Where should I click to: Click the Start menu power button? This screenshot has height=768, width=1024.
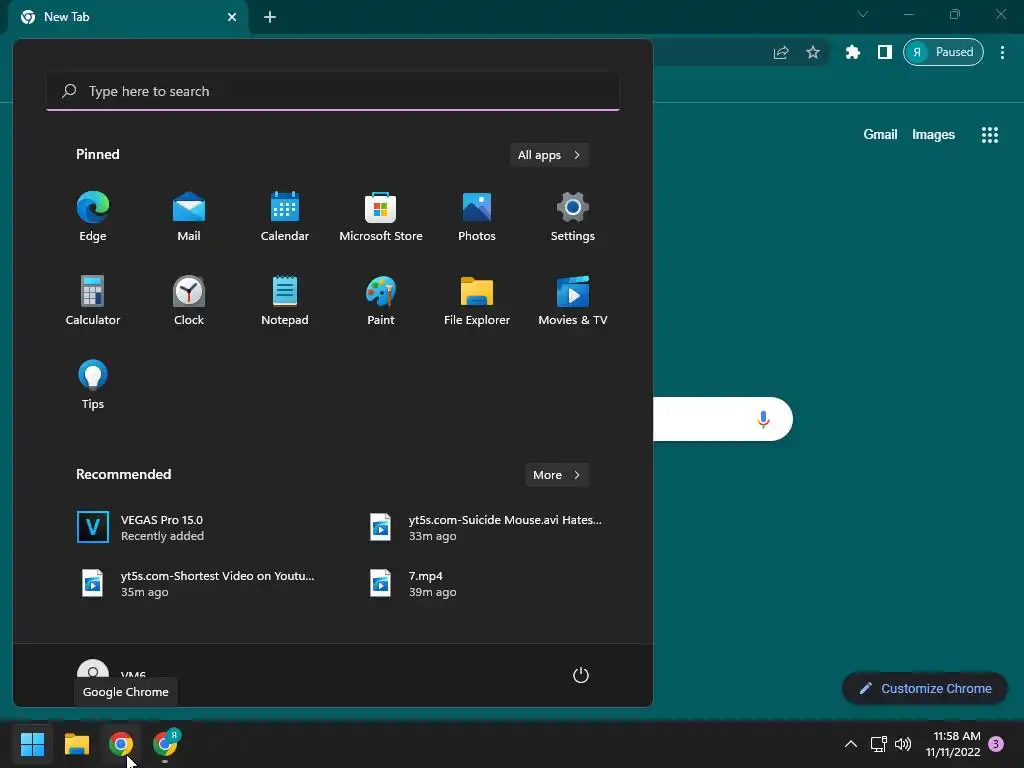pos(581,675)
